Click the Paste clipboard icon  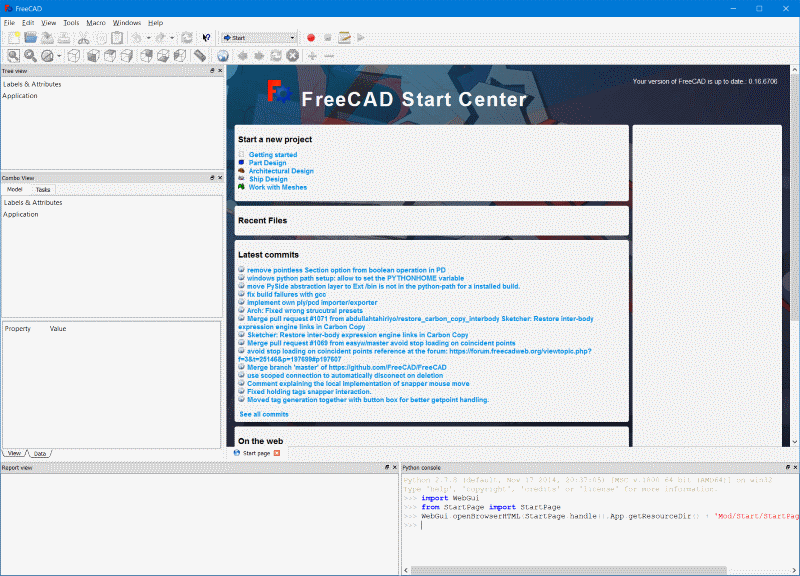pos(117,38)
